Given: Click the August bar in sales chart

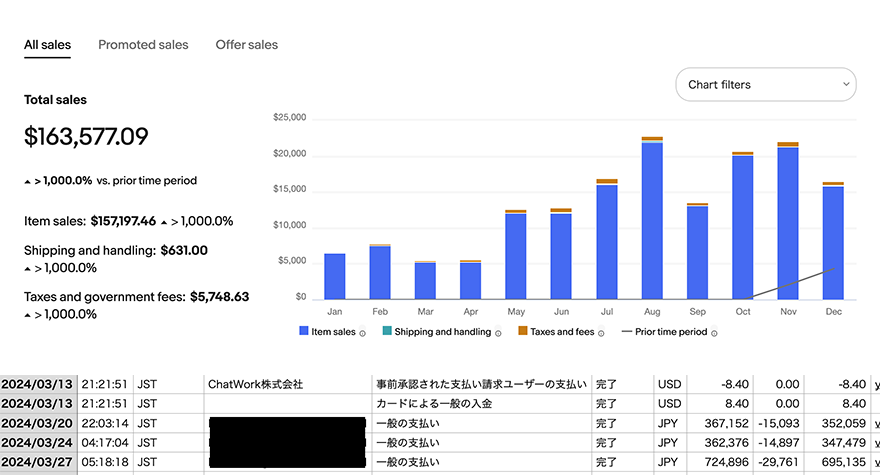Looking at the screenshot, I should click(652, 220).
